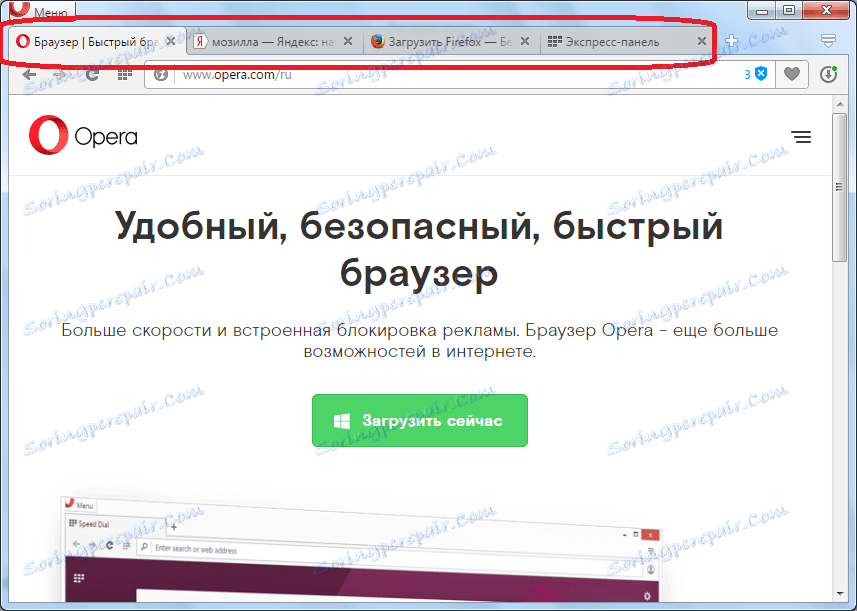Click the Загрузить сейчас download button
Image resolution: width=857 pixels, height=611 pixels.
(420, 420)
